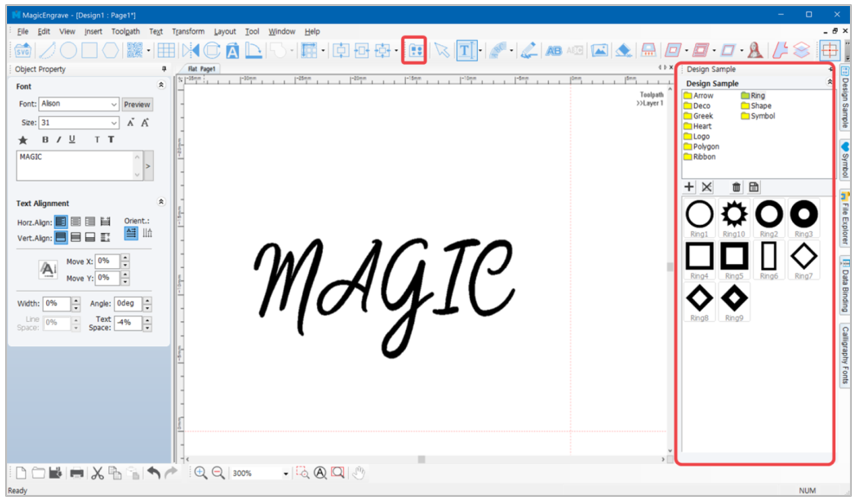Screen dimensions: 856x500
Task: Click the insert image toolbar icon
Action: (599, 51)
